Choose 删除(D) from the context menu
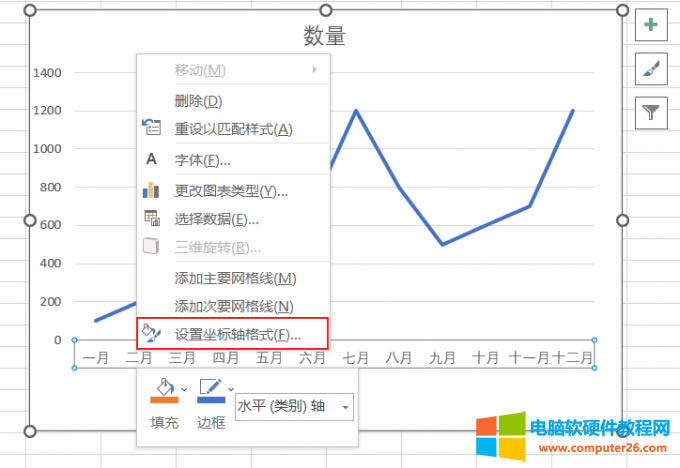The image size is (680, 468). pos(233,101)
